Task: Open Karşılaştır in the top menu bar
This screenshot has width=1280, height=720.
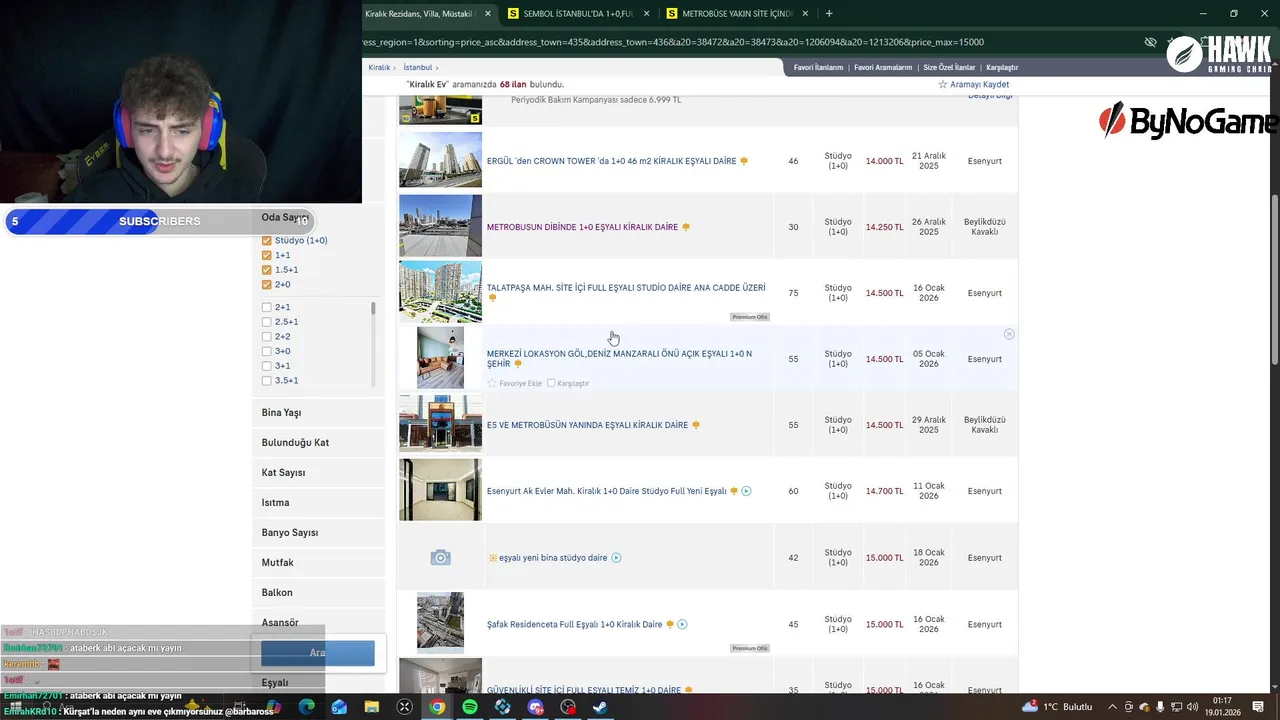Action: tap(1002, 68)
